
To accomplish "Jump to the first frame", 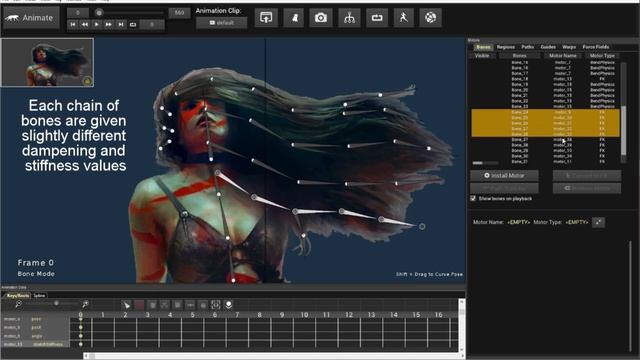I will [73, 24].
